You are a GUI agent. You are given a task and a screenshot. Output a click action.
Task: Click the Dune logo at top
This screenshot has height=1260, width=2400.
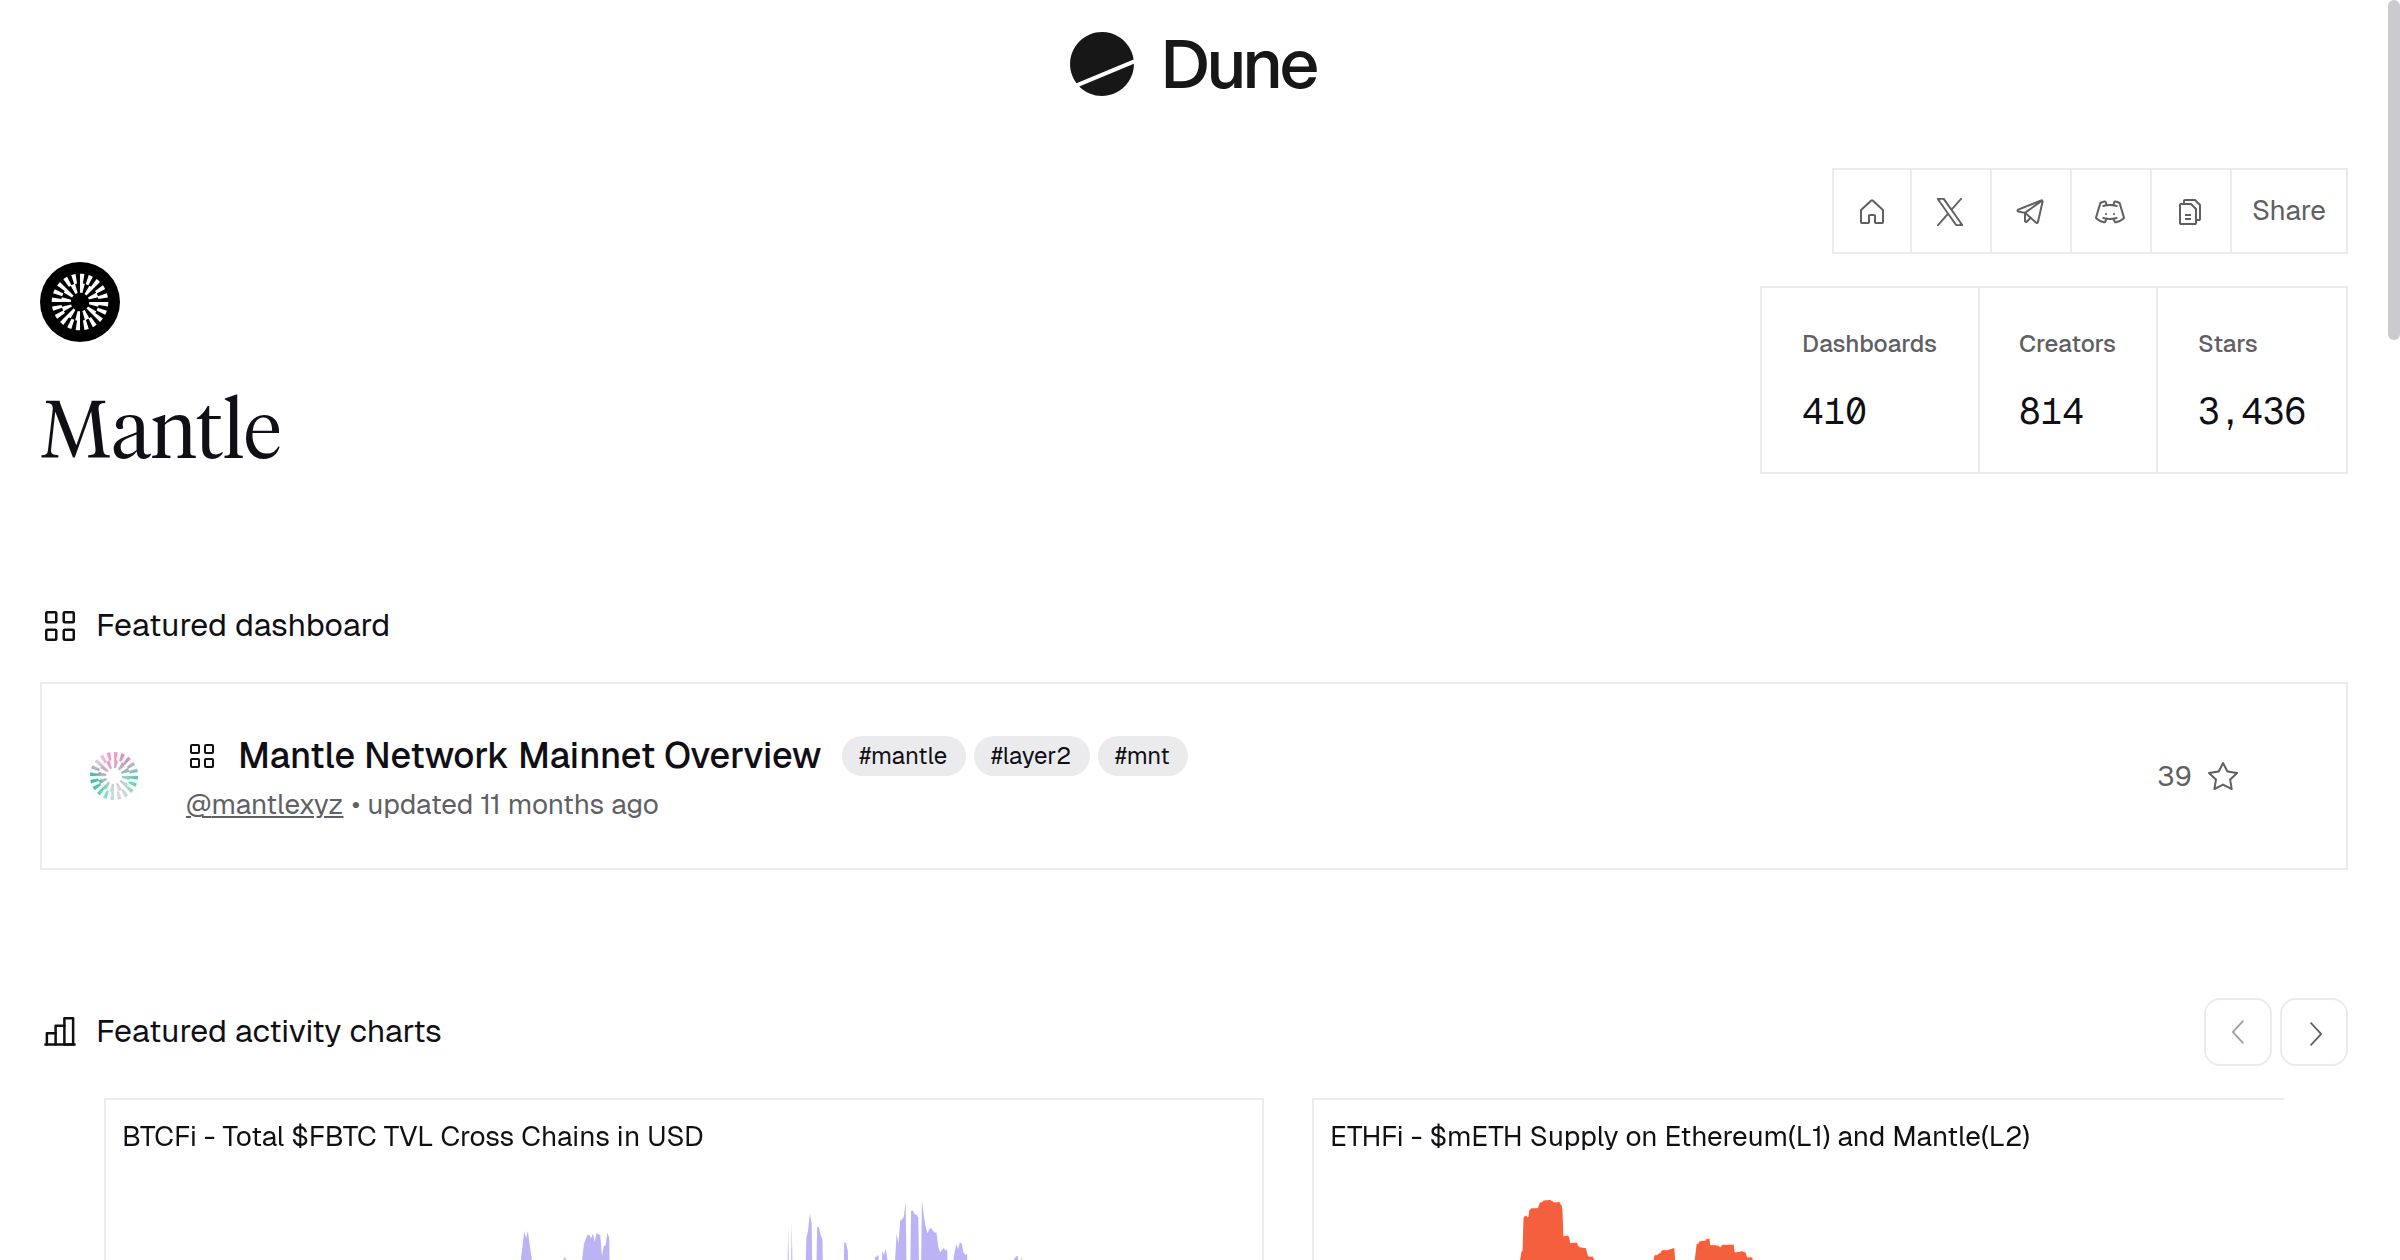click(1193, 65)
